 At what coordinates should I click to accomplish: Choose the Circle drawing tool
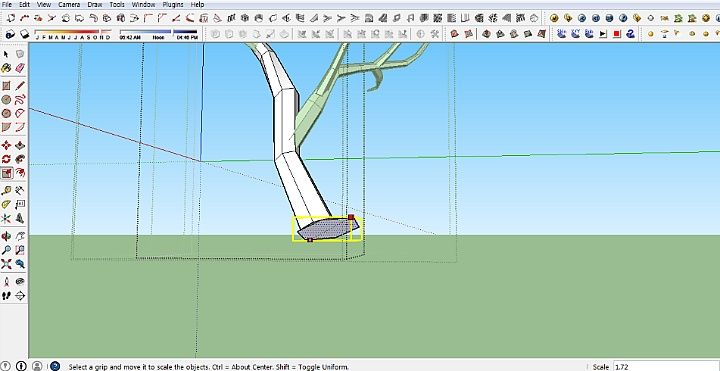coord(6,100)
